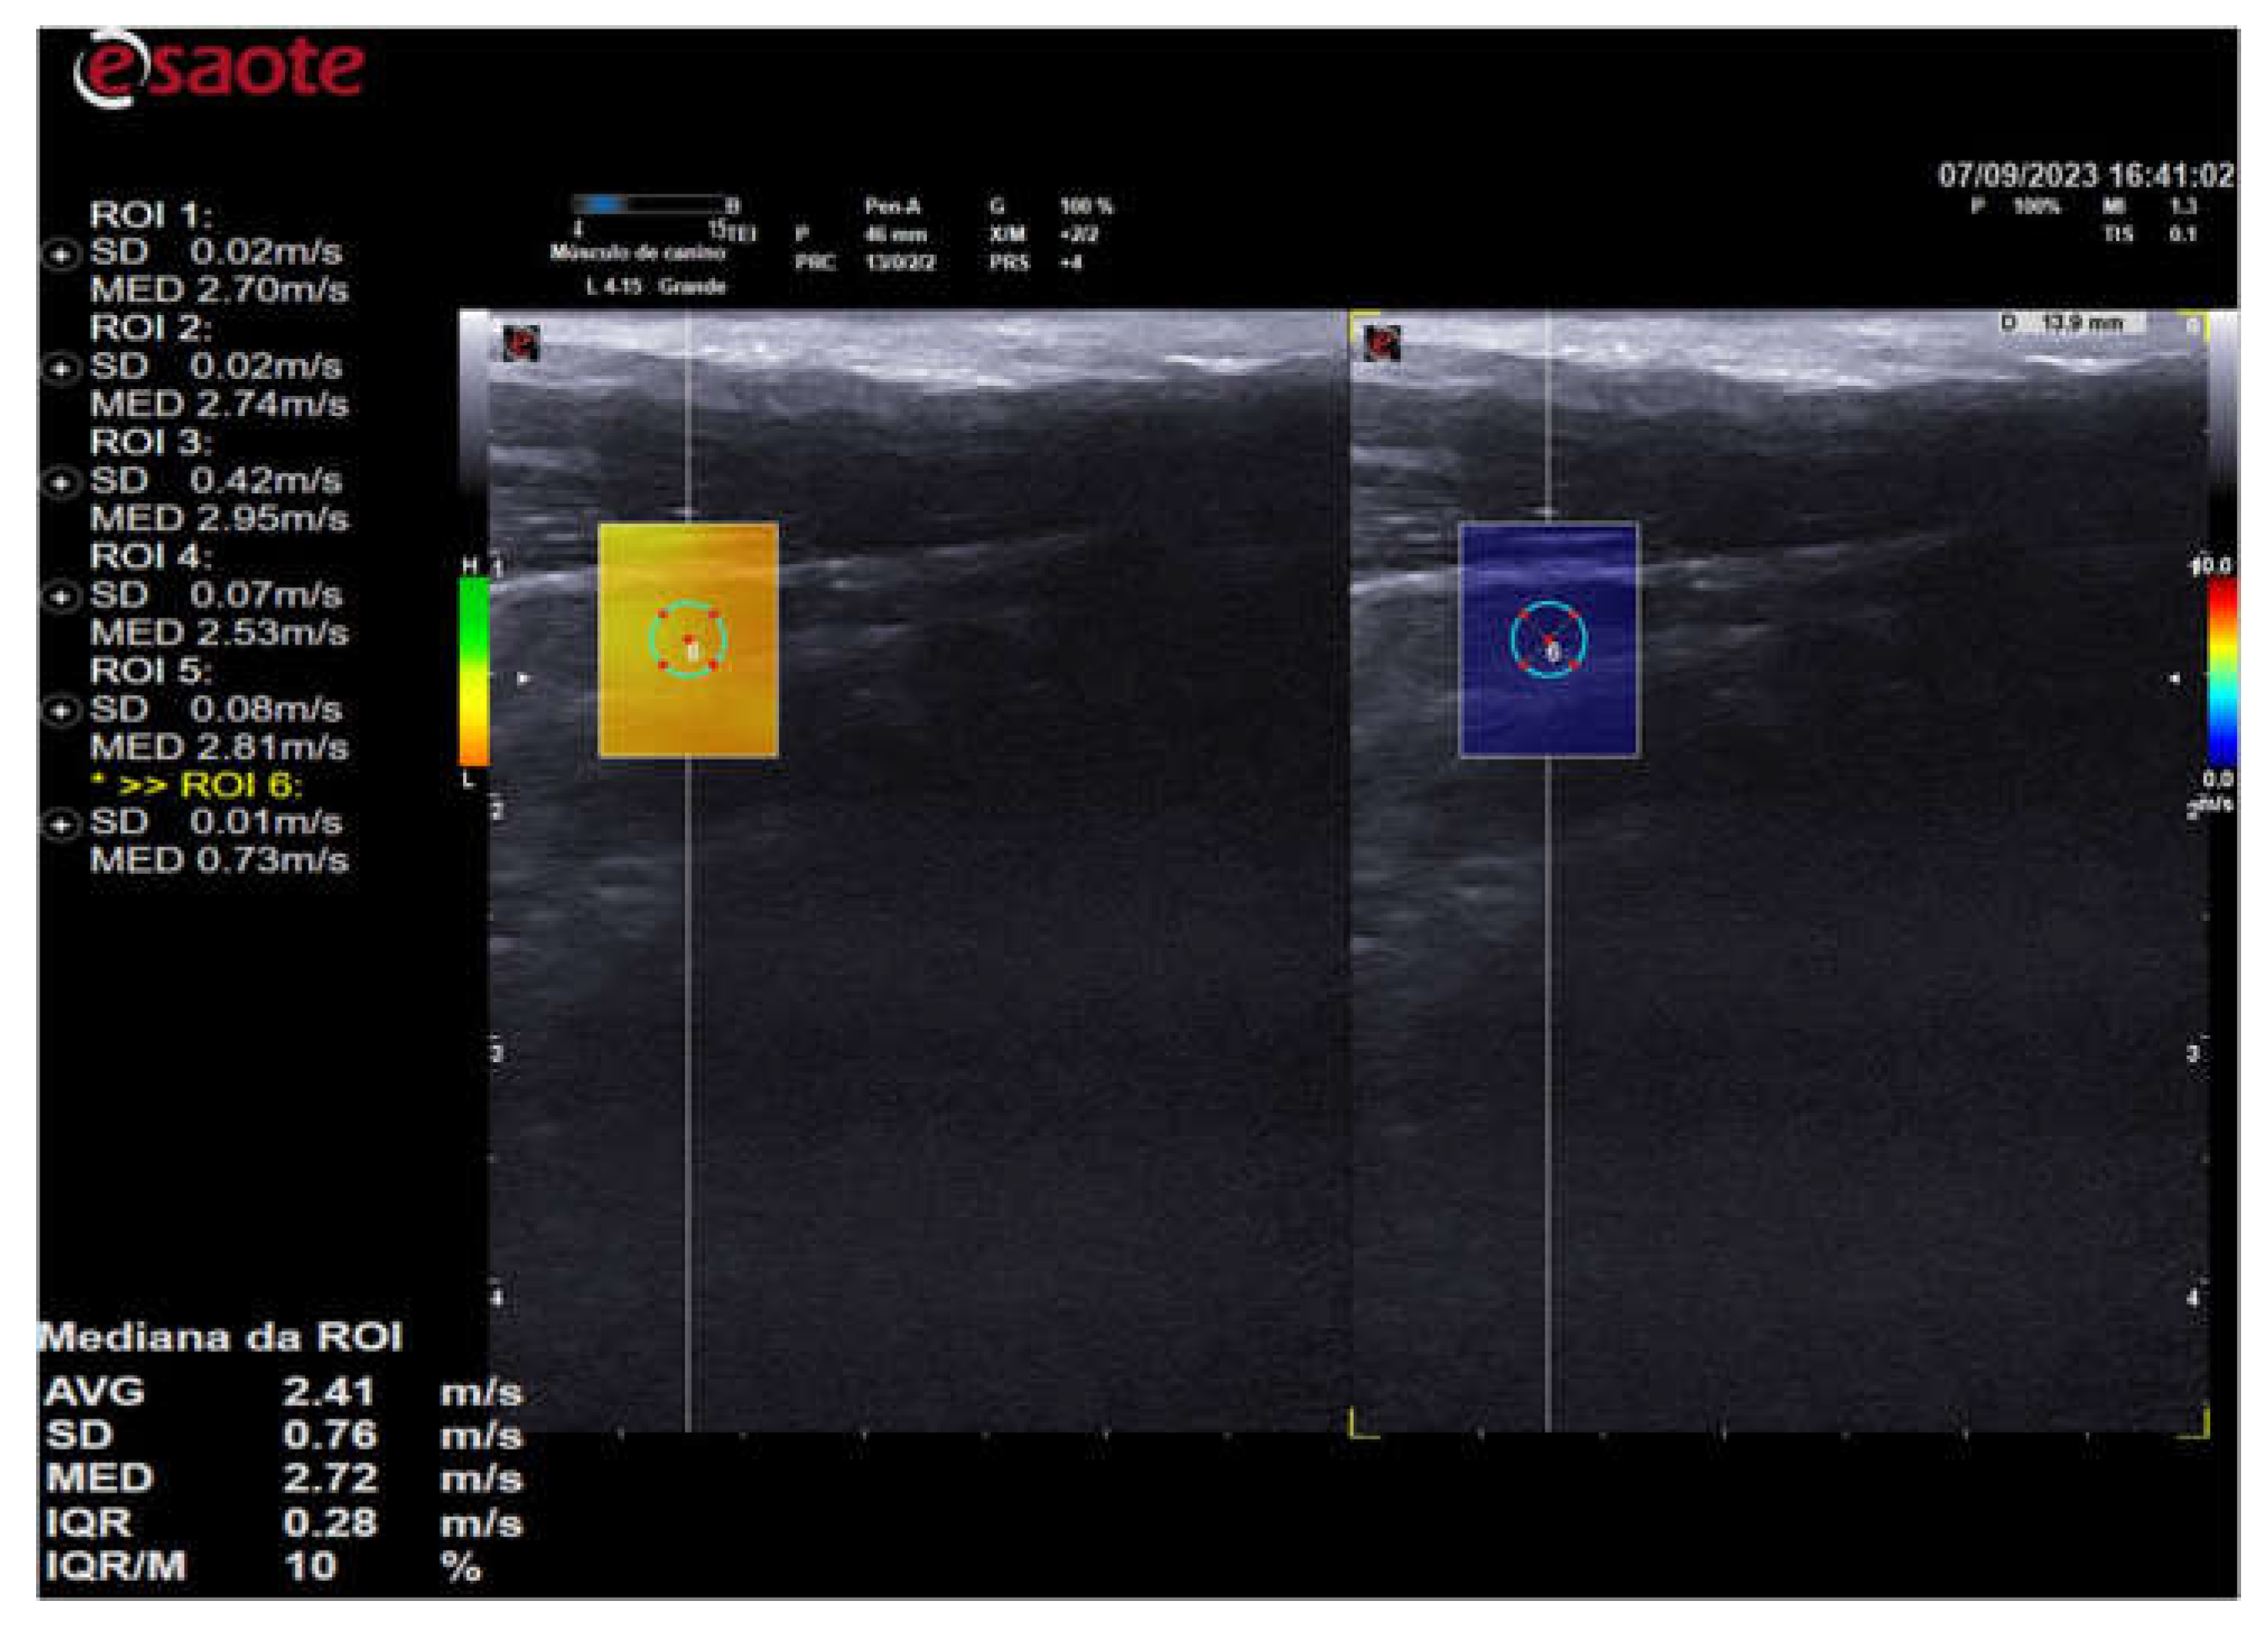Expand ROI 4 details via plus circle

coord(60,597)
